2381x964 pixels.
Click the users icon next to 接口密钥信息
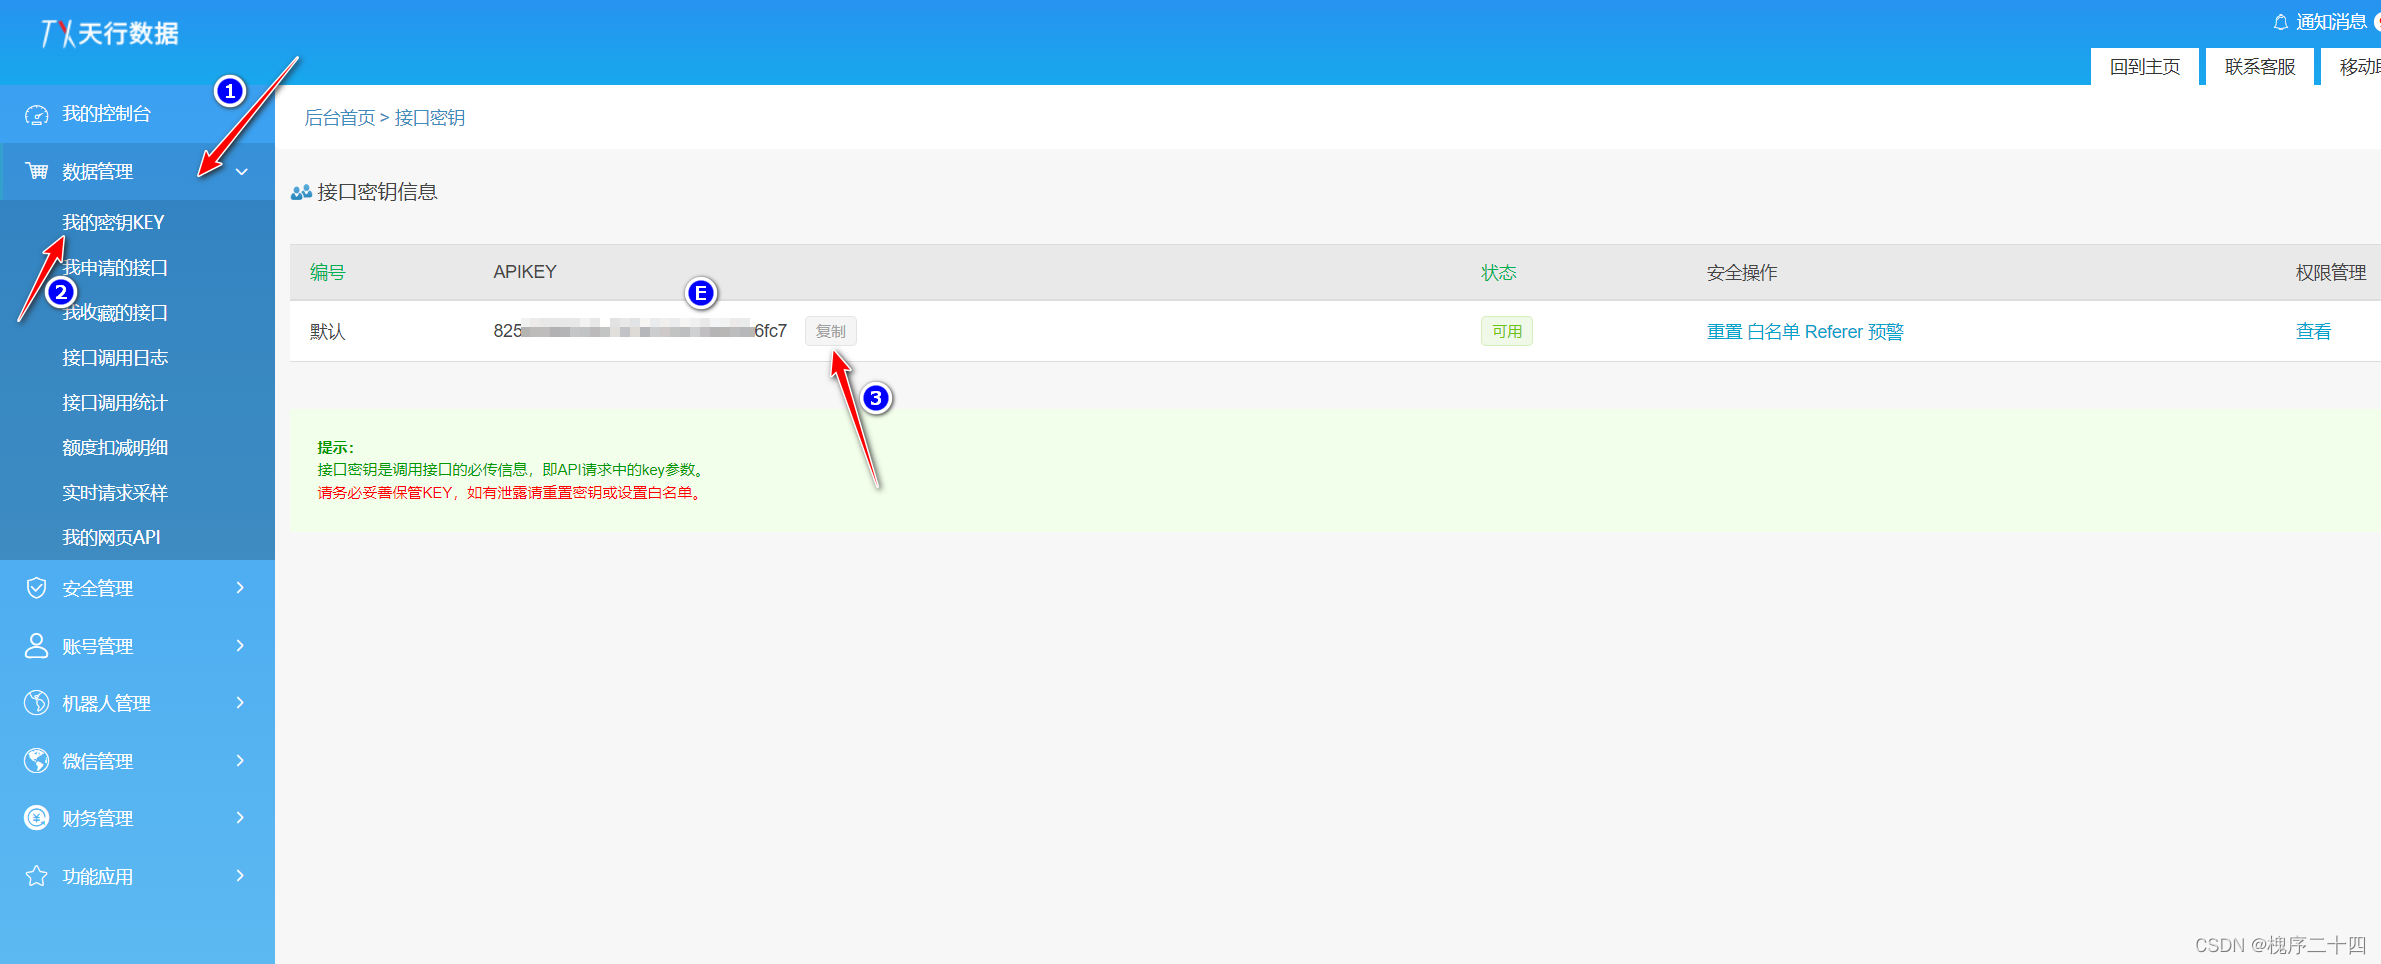click(301, 192)
